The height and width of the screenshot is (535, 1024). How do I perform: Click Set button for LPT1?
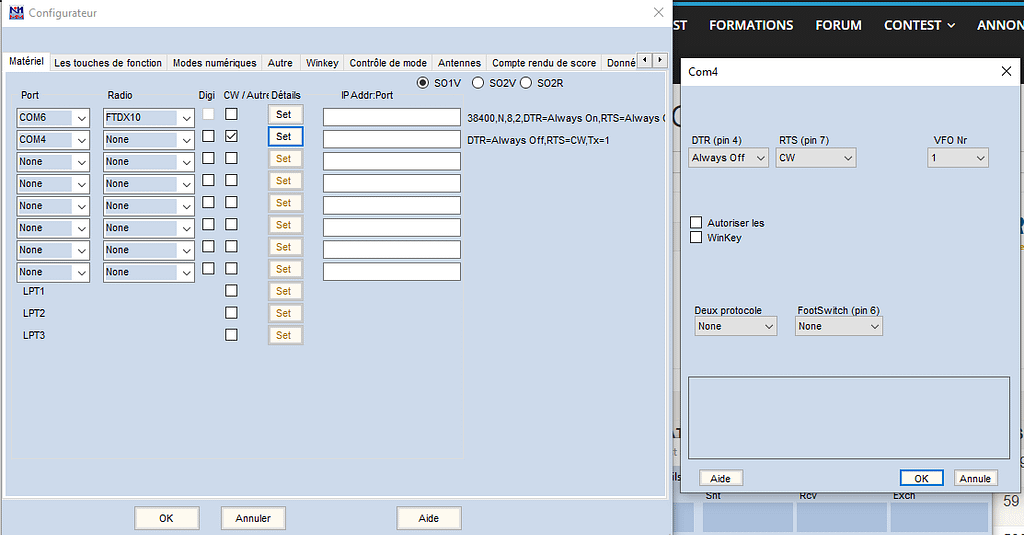[285, 291]
